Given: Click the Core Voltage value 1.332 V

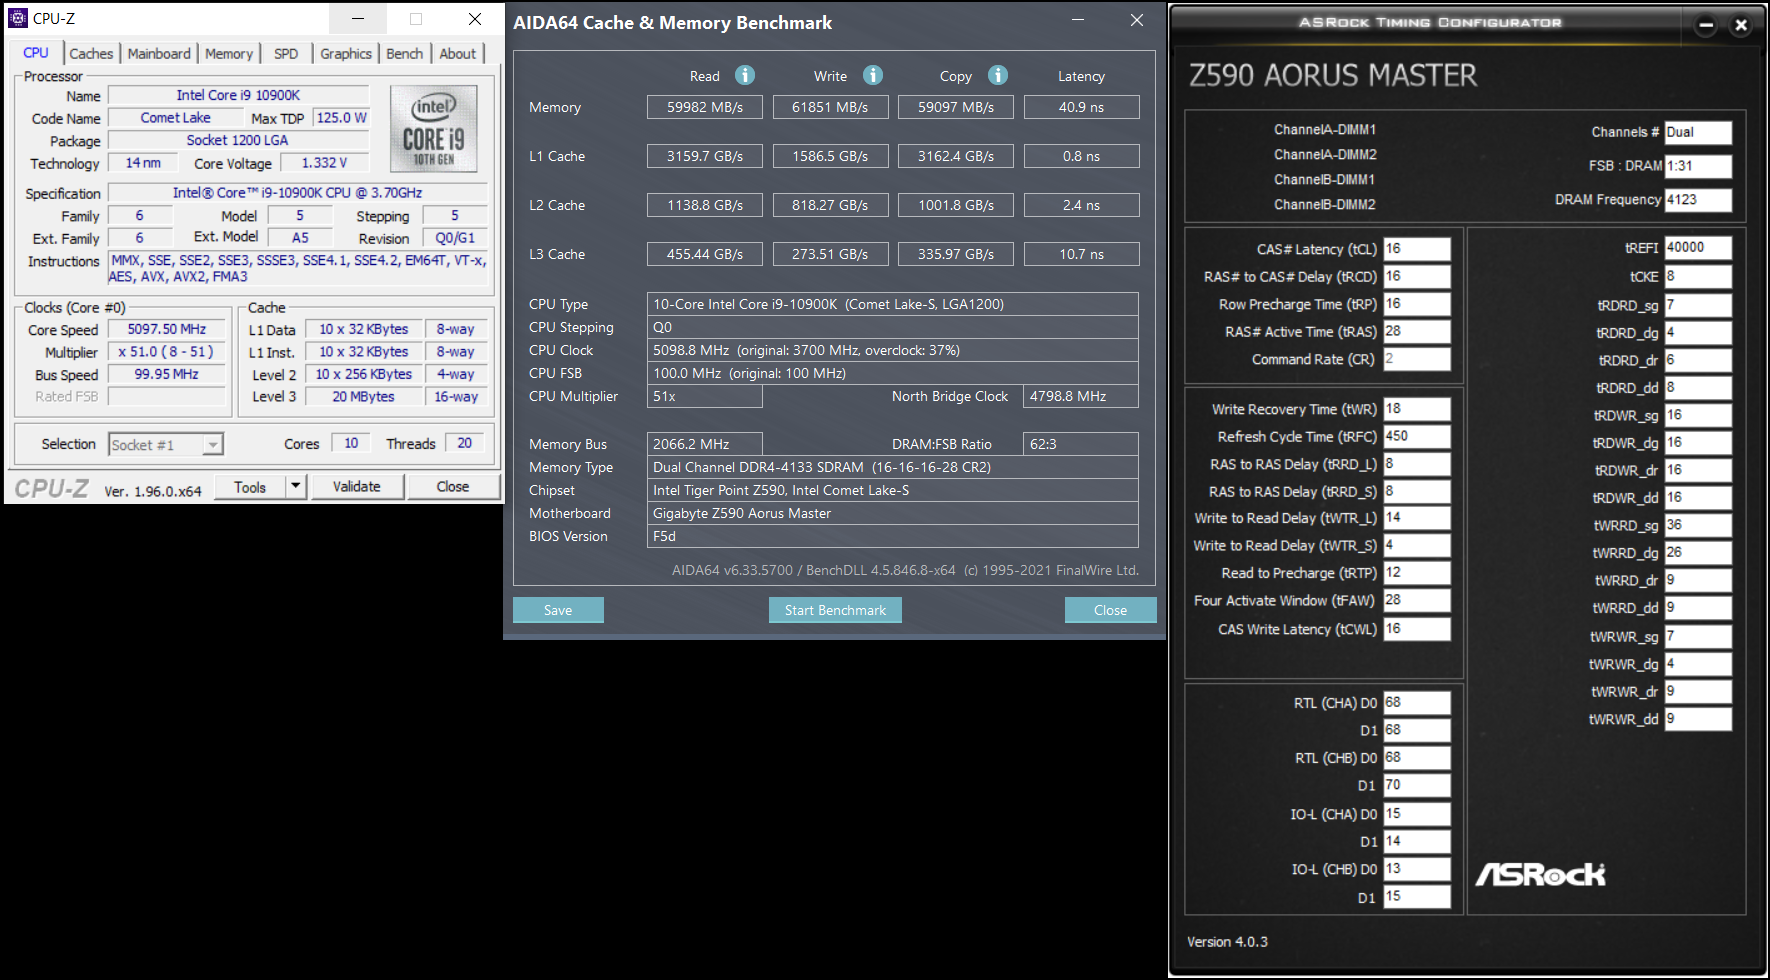Looking at the screenshot, I should click(324, 163).
